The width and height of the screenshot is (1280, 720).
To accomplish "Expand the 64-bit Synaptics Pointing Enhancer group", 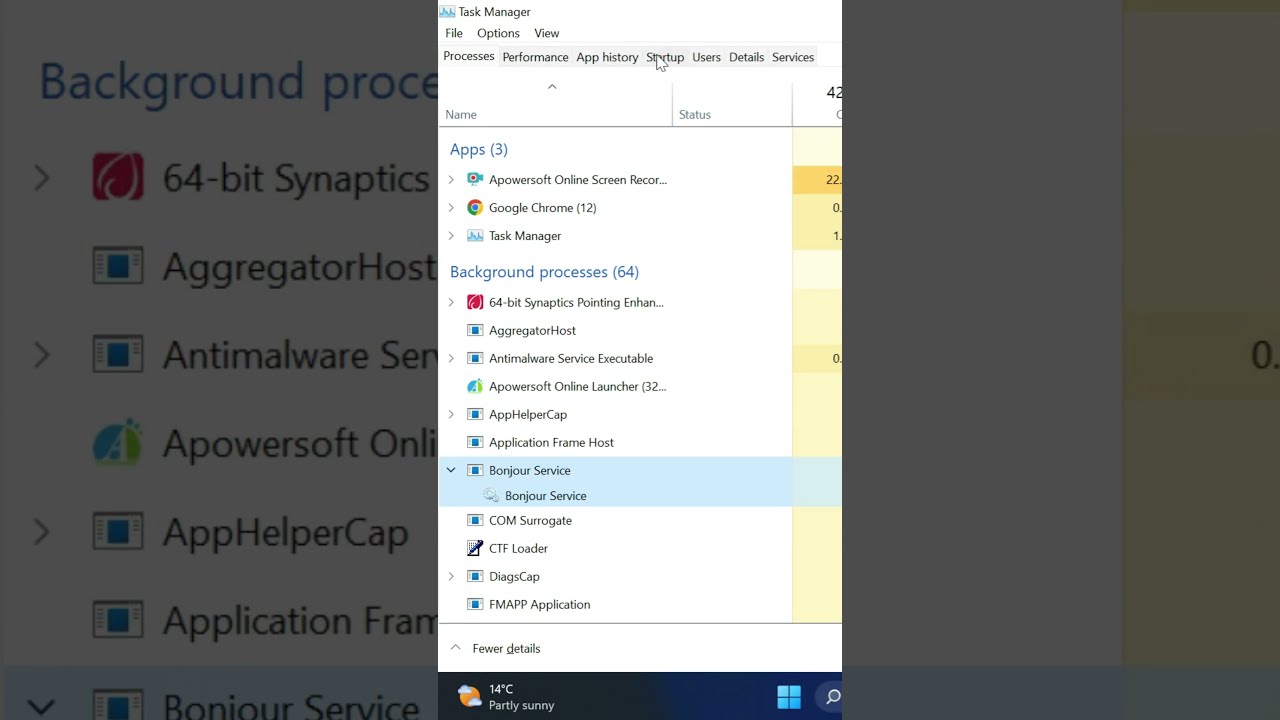I will 451,302.
